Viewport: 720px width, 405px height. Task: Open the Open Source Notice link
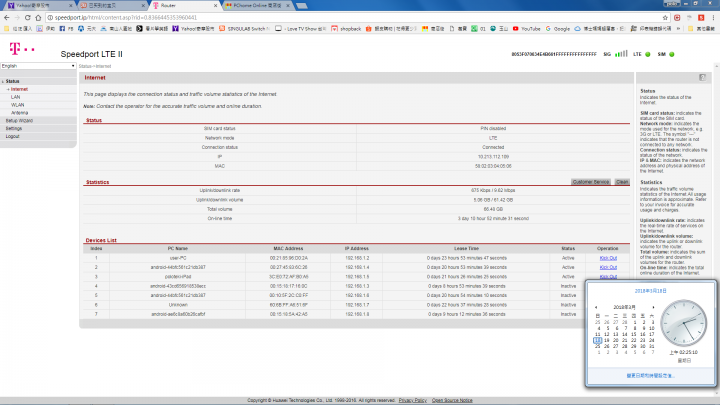(x=452, y=400)
